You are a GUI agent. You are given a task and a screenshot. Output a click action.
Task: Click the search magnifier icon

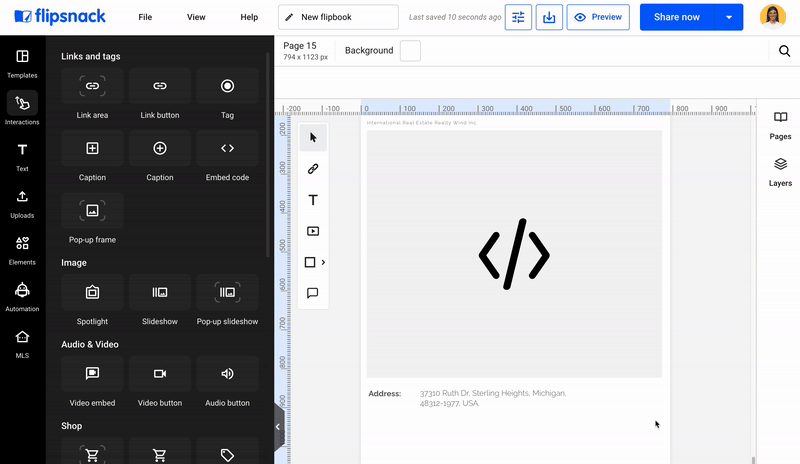click(784, 51)
